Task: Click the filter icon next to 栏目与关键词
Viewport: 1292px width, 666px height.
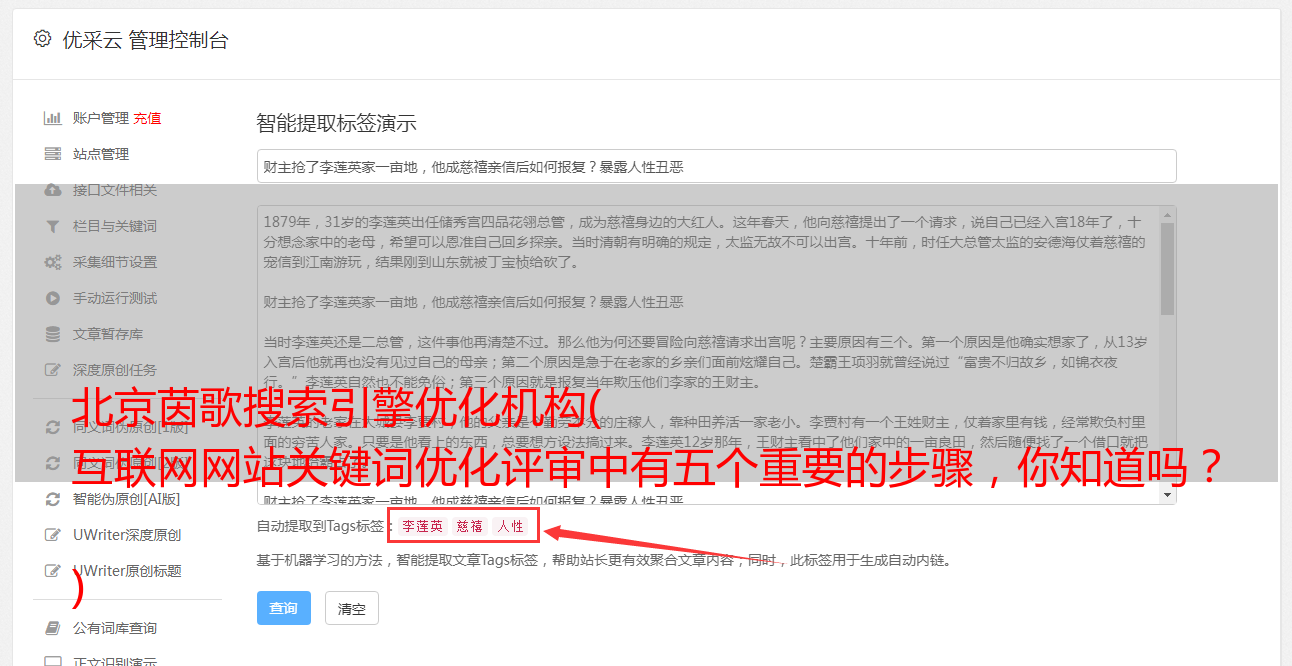Action: (x=53, y=226)
